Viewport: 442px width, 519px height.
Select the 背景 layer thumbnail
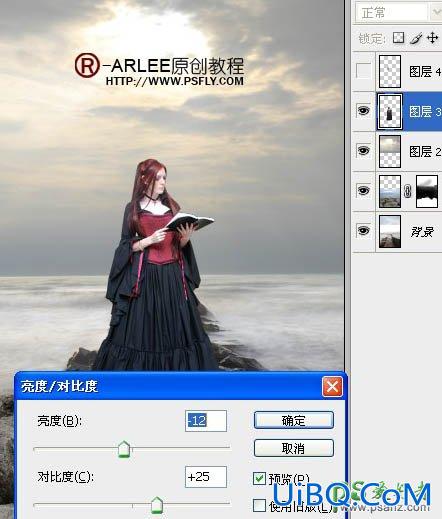coord(390,231)
